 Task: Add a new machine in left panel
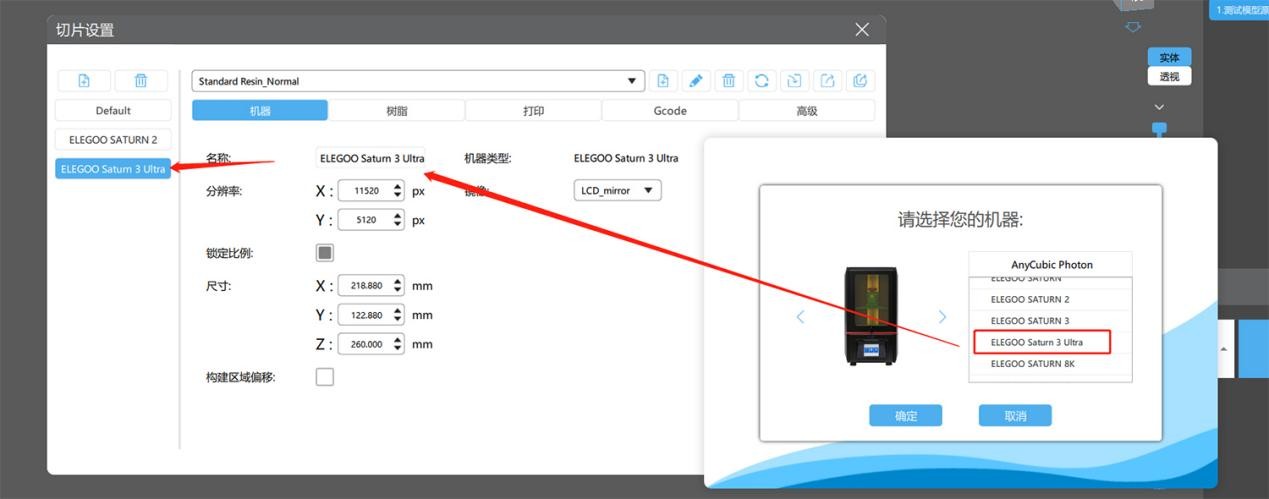(84, 81)
